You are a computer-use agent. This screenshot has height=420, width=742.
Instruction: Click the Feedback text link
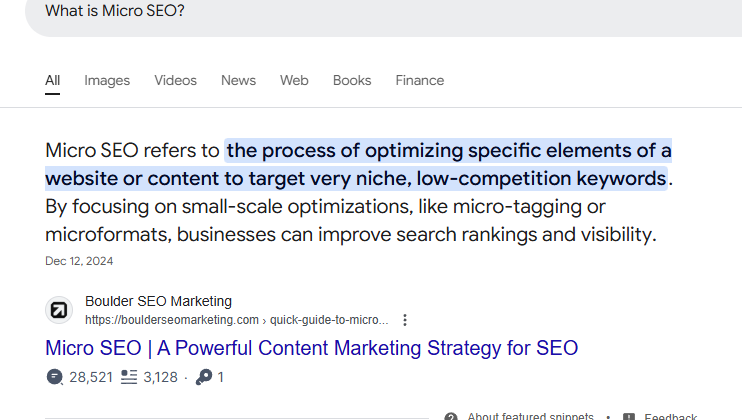[671, 417]
